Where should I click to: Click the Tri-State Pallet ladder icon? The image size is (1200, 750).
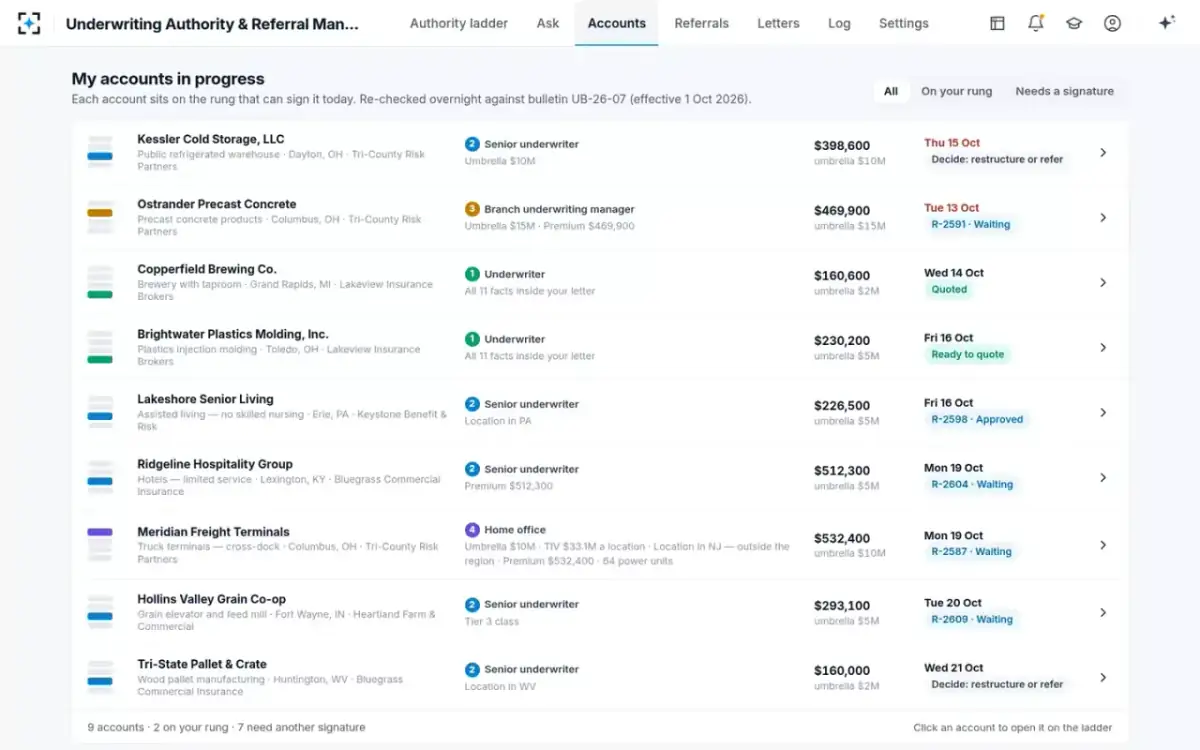(100, 678)
